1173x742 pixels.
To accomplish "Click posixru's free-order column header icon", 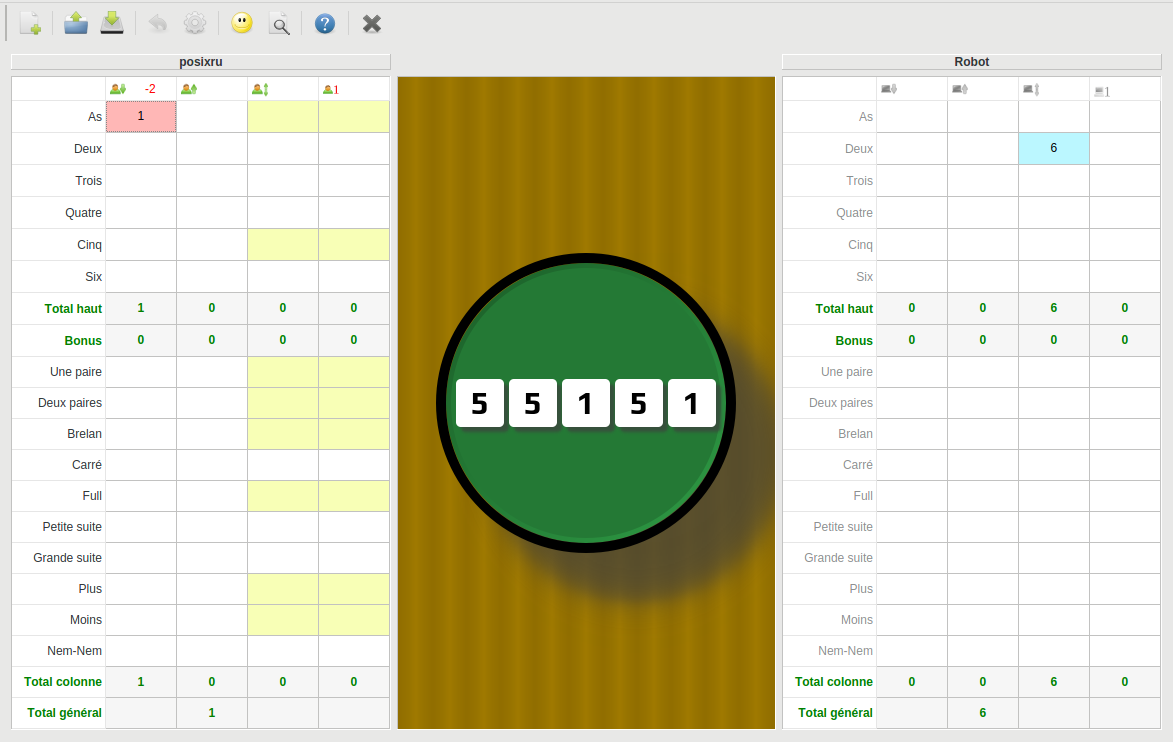I will pyautogui.click(x=260, y=89).
